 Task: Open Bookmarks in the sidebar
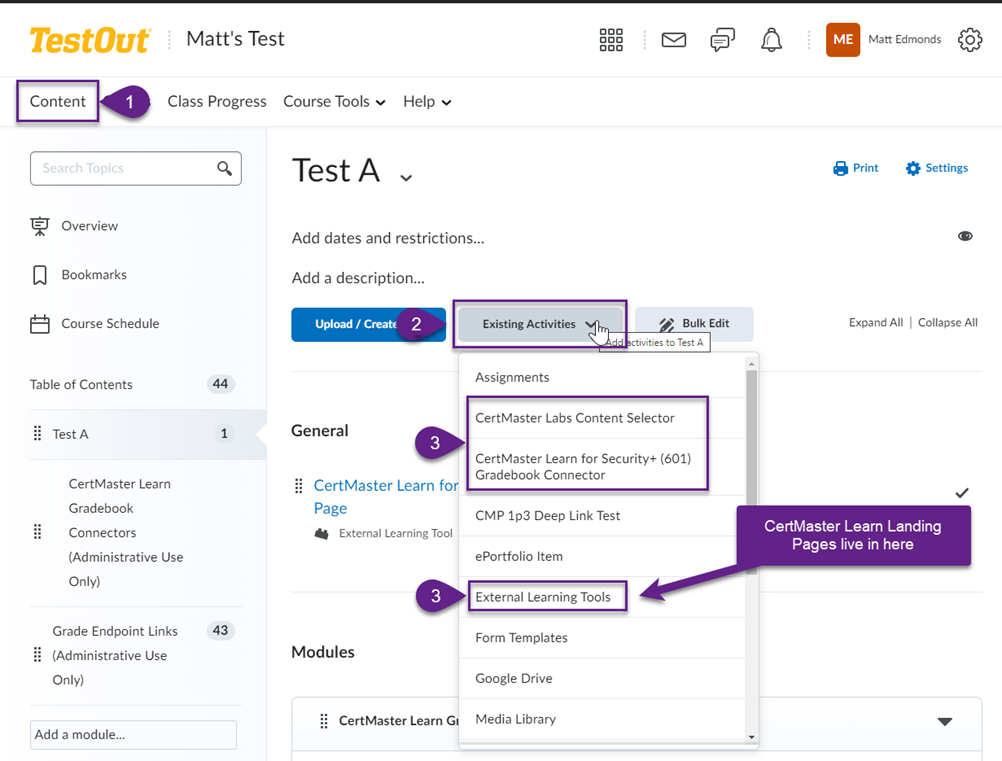click(x=93, y=275)
